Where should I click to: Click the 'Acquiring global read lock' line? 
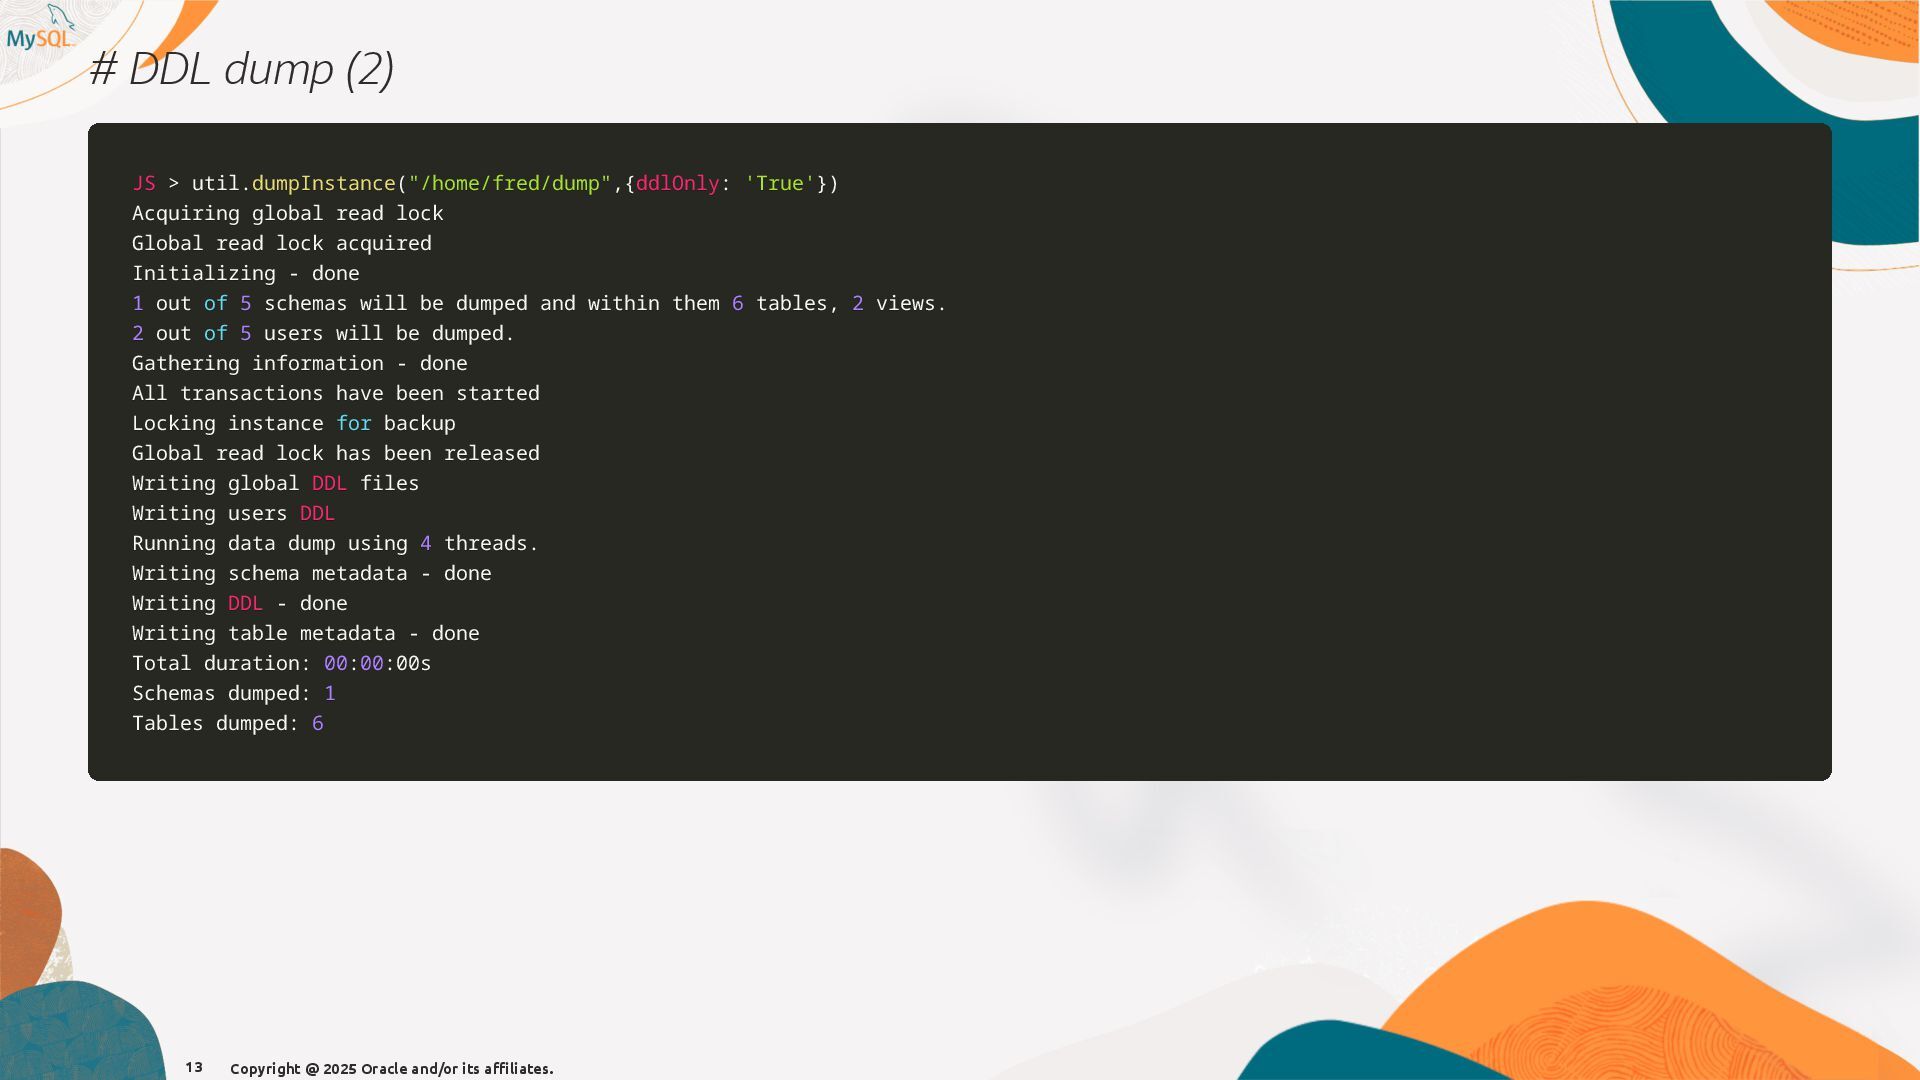click(287, 213)
